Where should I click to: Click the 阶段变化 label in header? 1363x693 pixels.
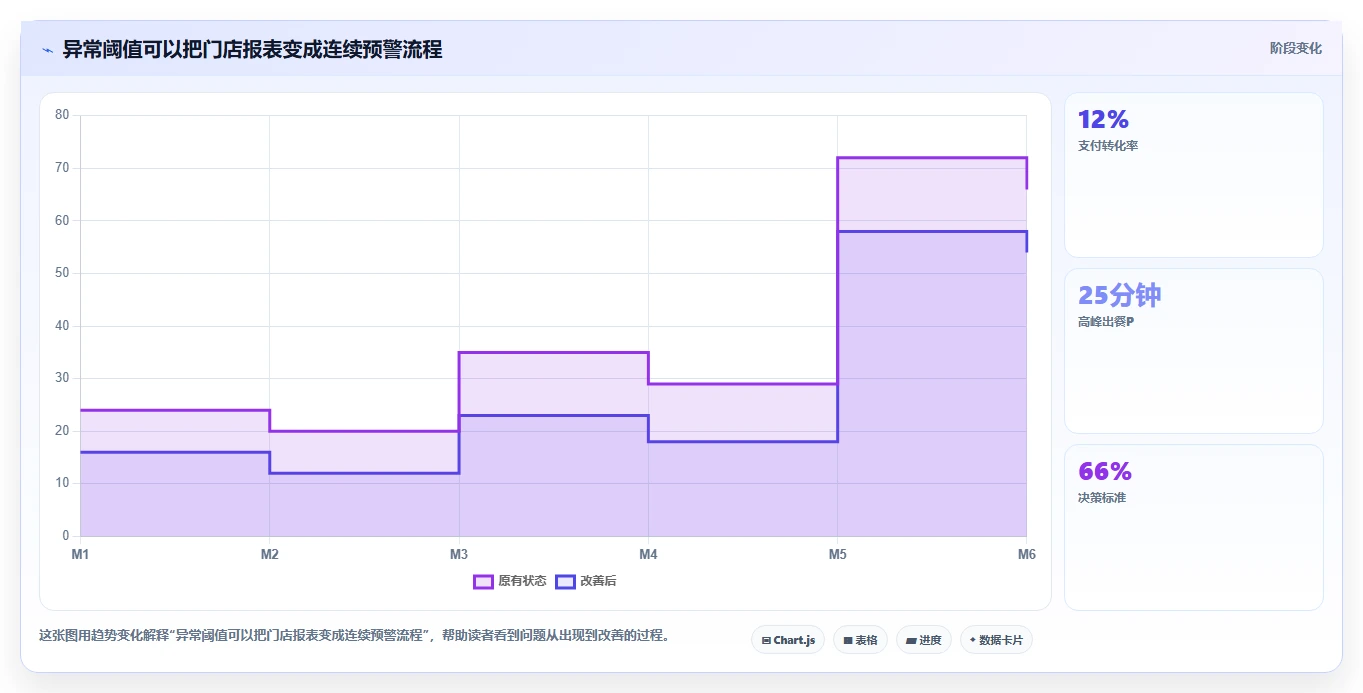click(1295, 48)
